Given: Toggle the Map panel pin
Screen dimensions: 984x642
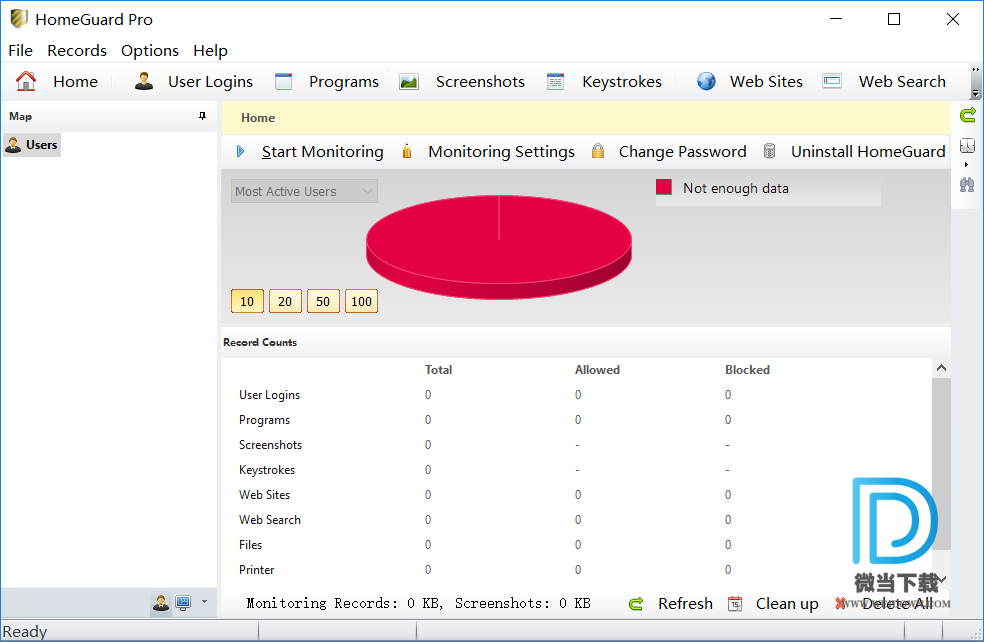Looking at the screenshot, I should click(x=202, y=116).
